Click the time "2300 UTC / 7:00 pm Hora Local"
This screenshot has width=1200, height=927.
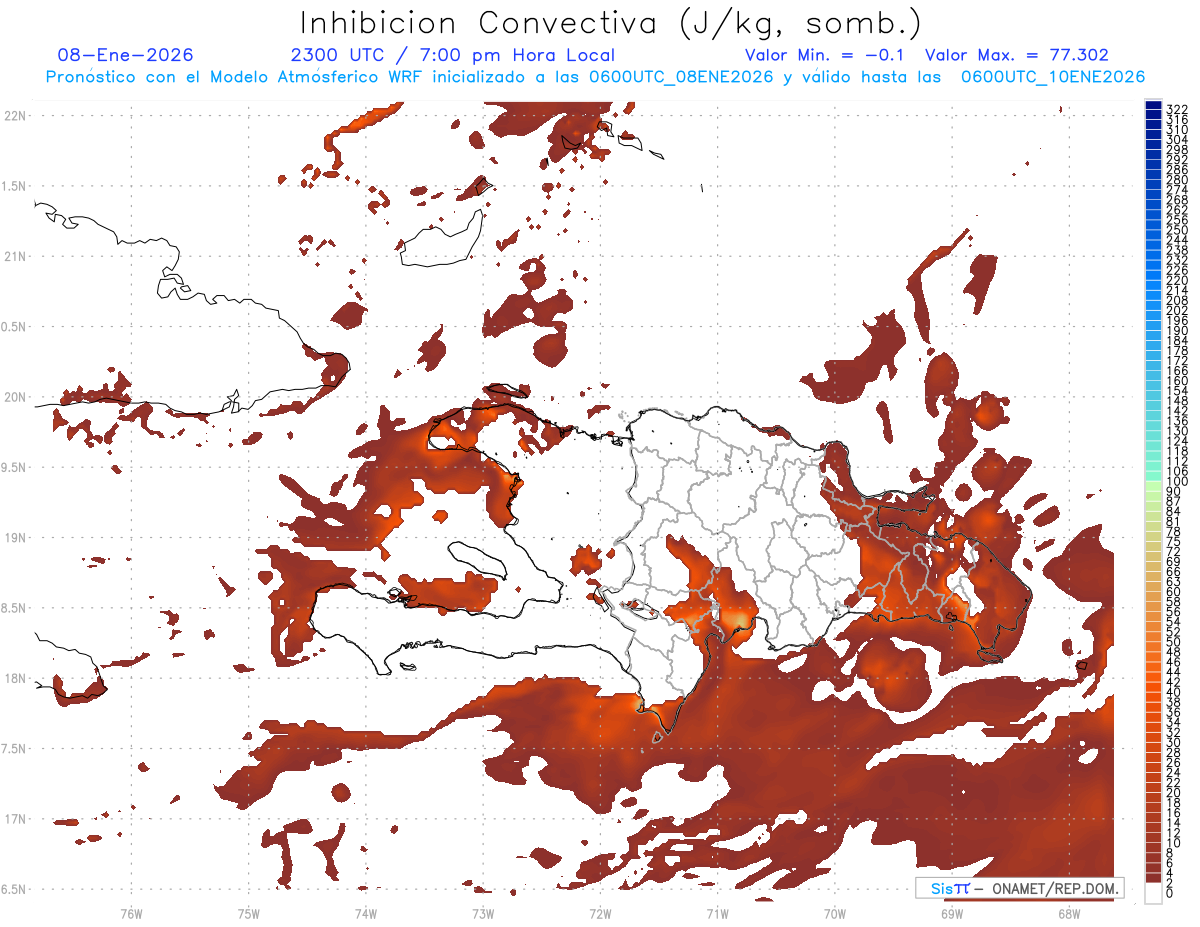[452, 55]
